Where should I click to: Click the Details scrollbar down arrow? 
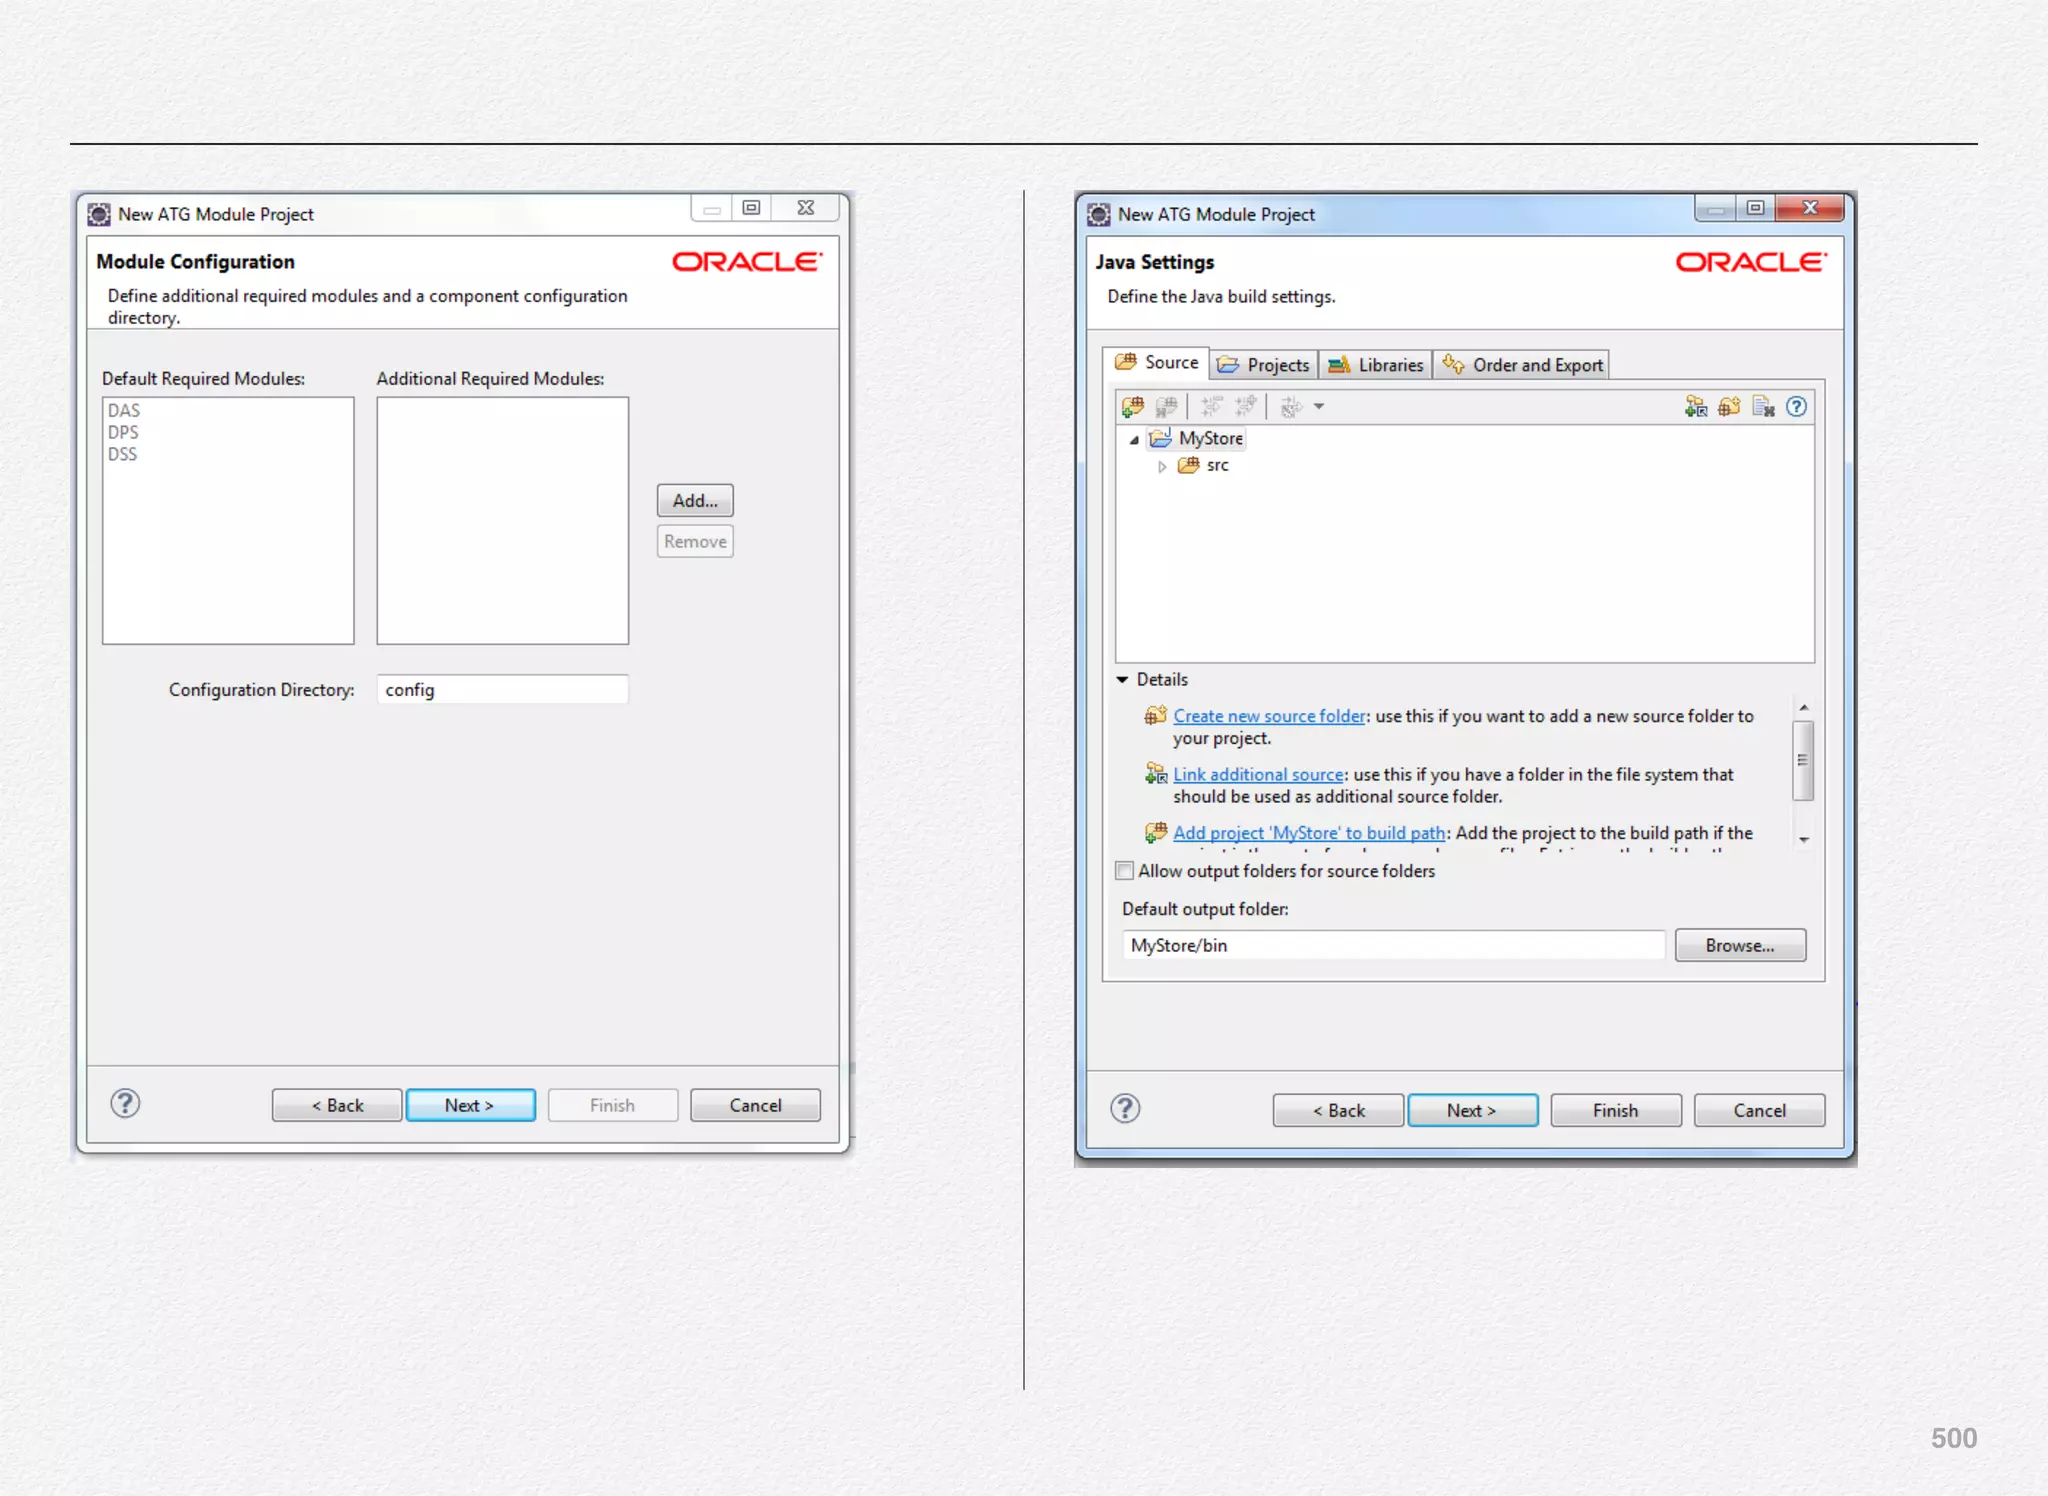pyautogui.click(x=1804, y=840)
